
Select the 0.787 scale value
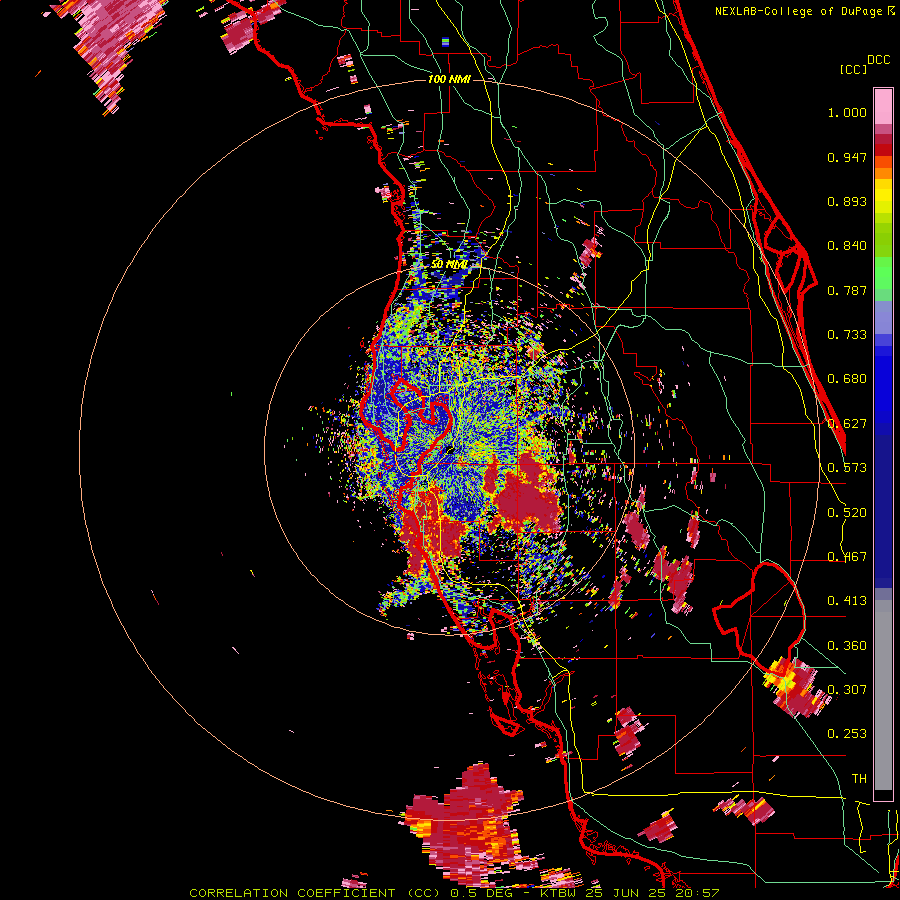click(x=847, y=290)
